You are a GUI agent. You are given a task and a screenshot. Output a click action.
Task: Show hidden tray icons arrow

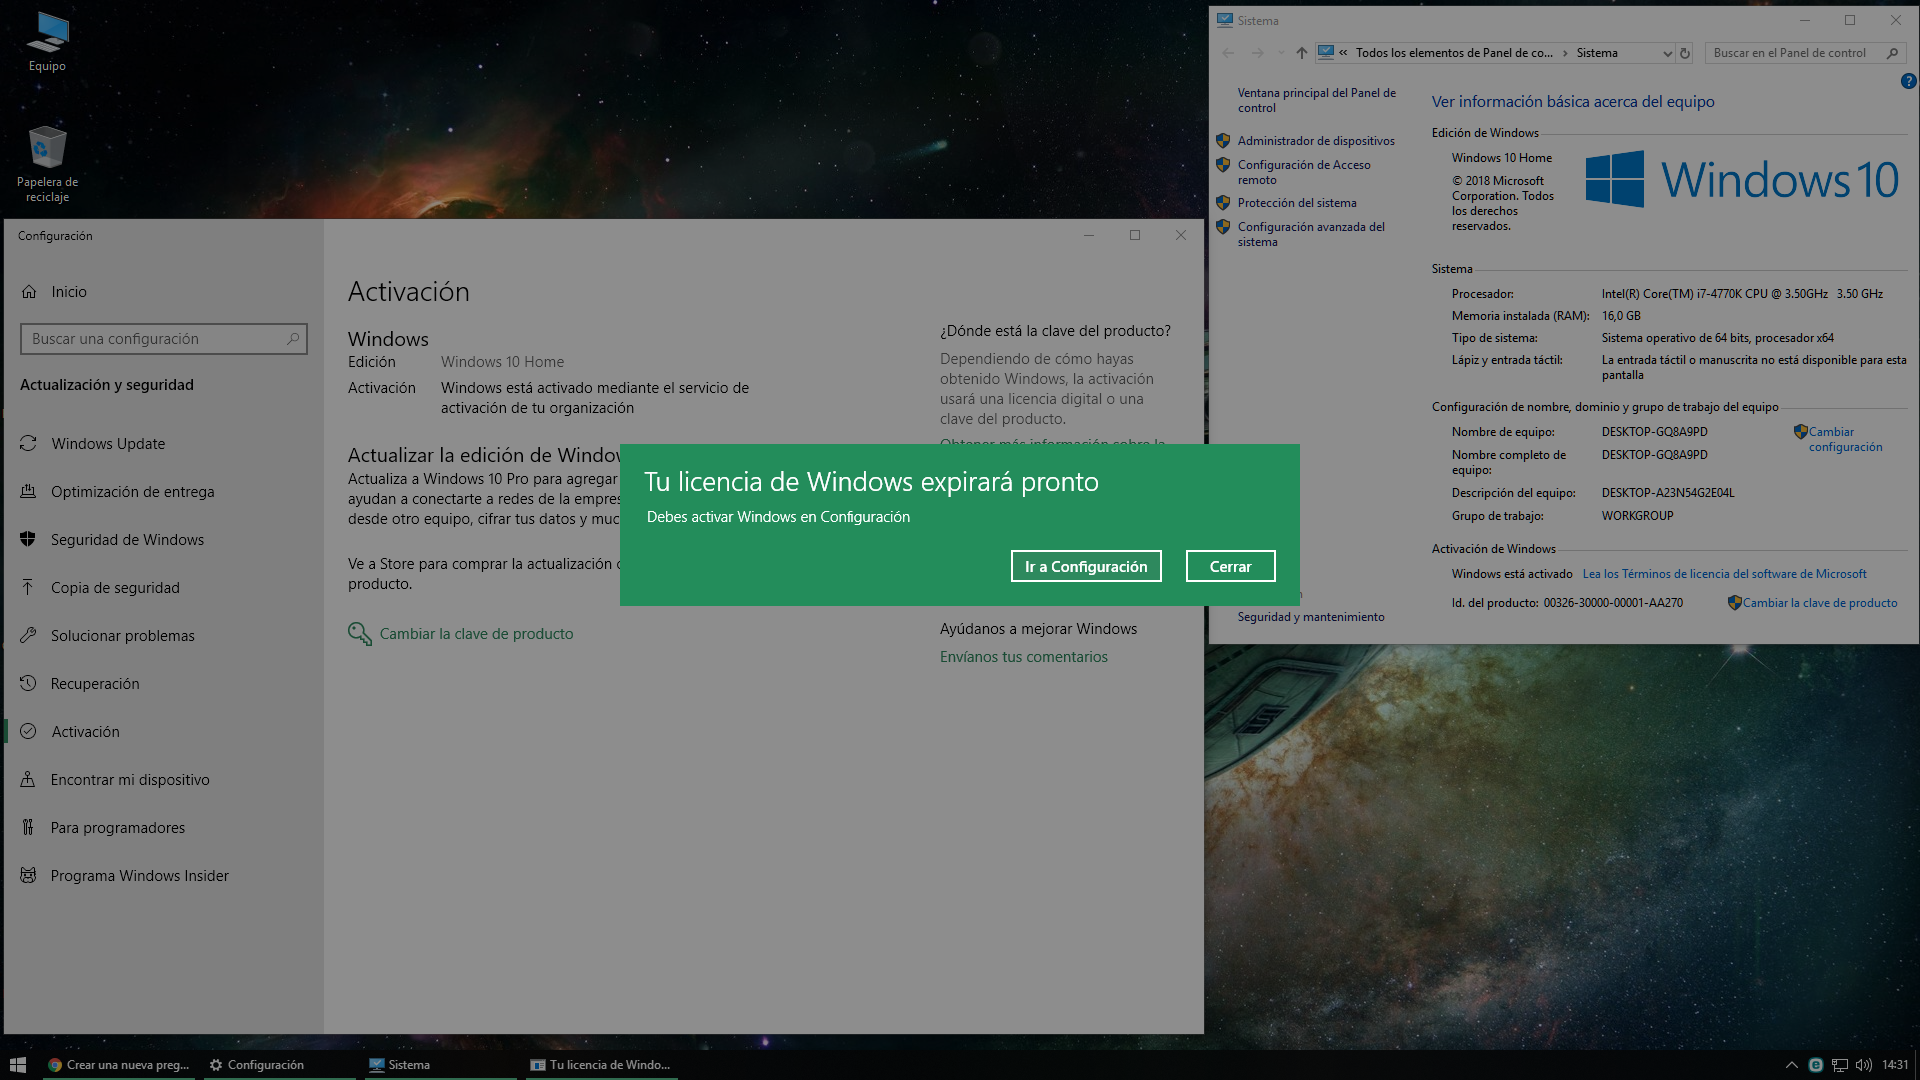tap(1791, 1065)
